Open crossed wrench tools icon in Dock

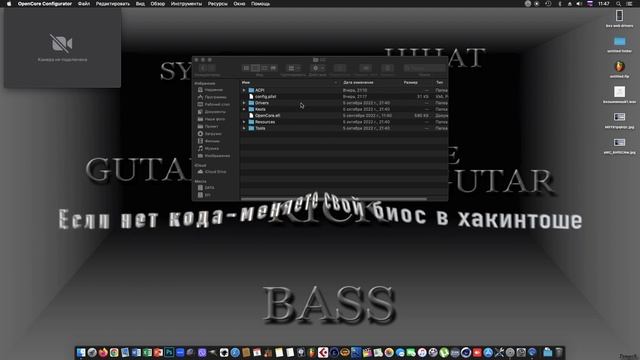(499, 353)
